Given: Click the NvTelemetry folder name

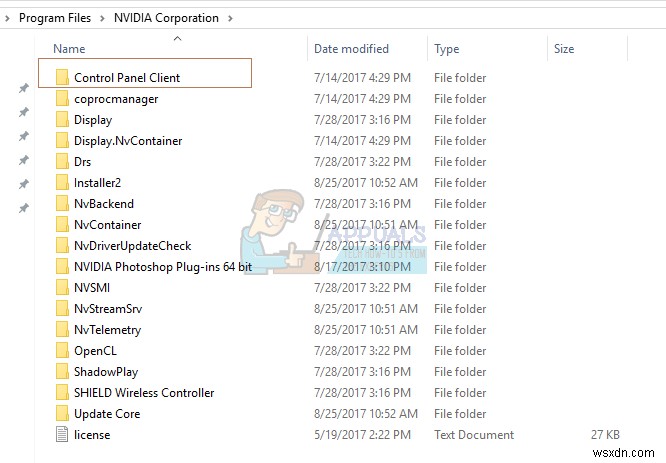Looking at the screenshot, I should point(107,330).
